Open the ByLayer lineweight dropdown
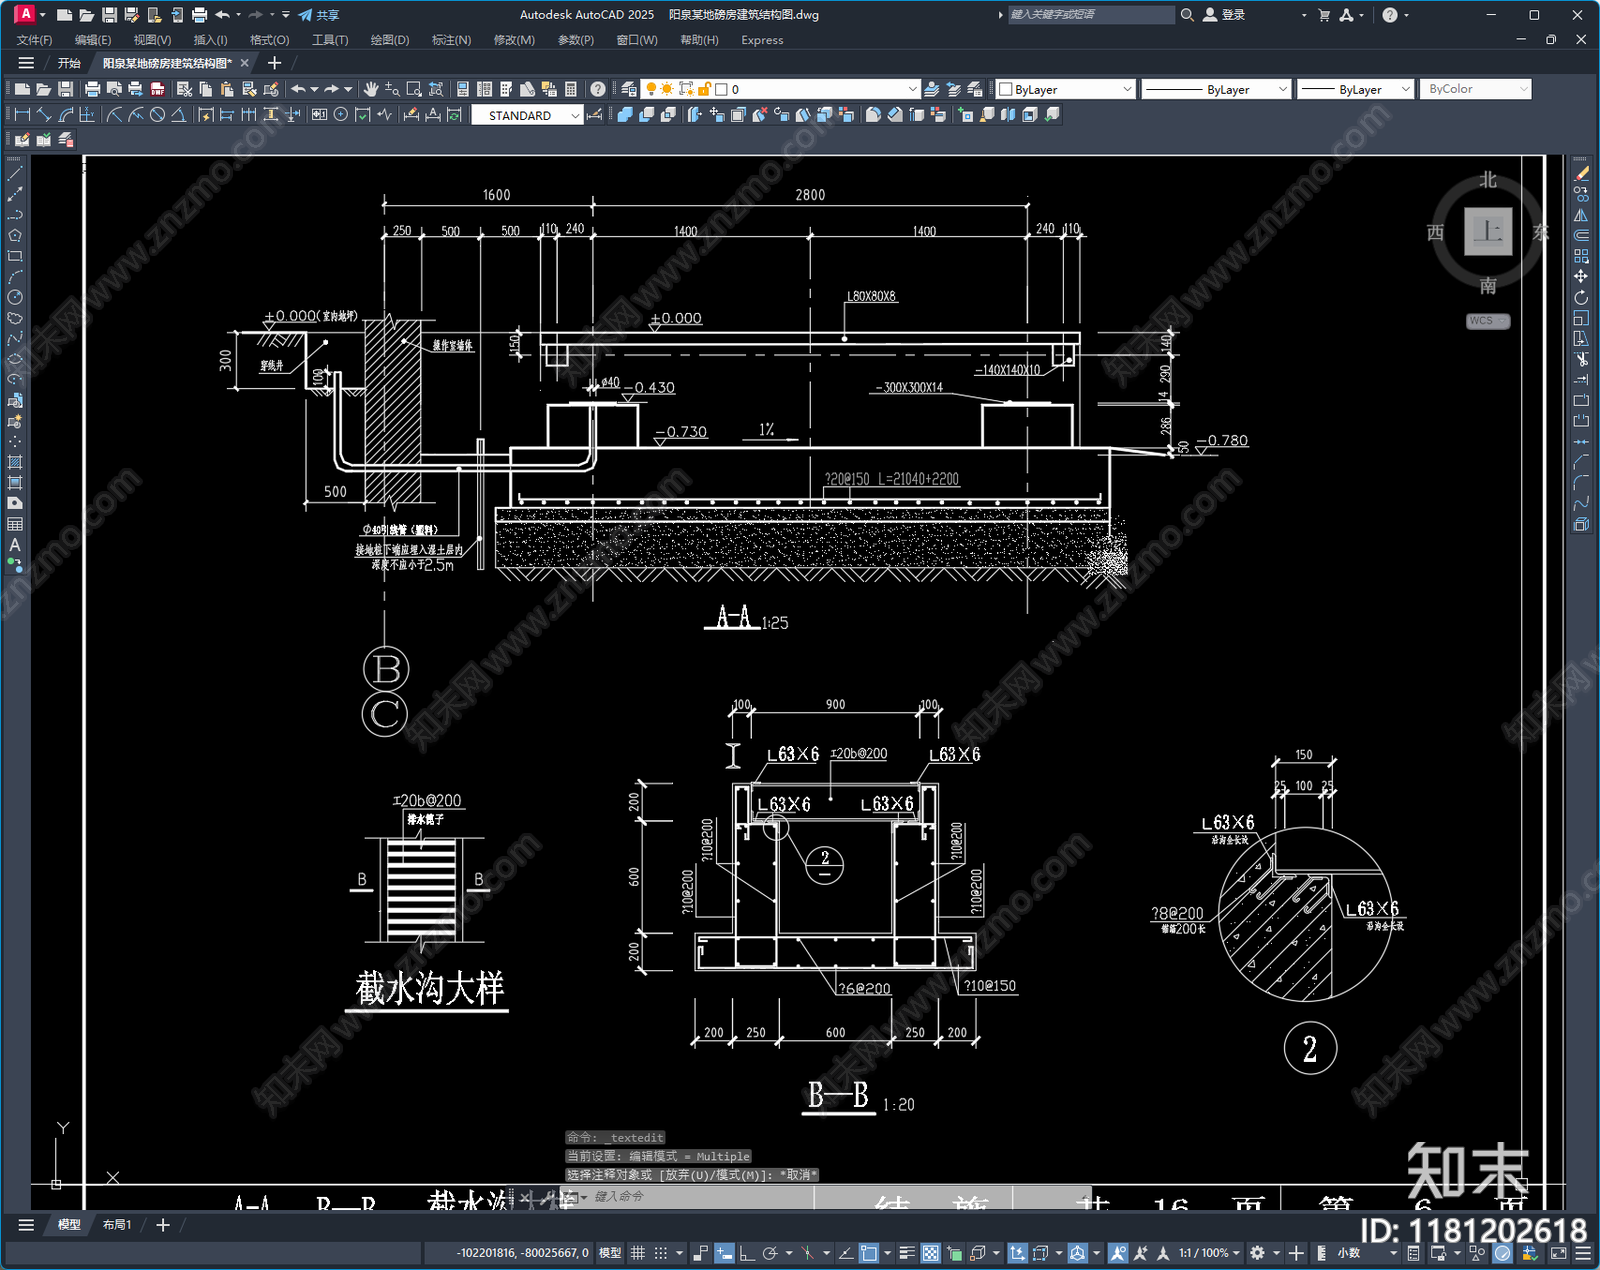This screenshot has width=1600, height=1270. 1355,89
